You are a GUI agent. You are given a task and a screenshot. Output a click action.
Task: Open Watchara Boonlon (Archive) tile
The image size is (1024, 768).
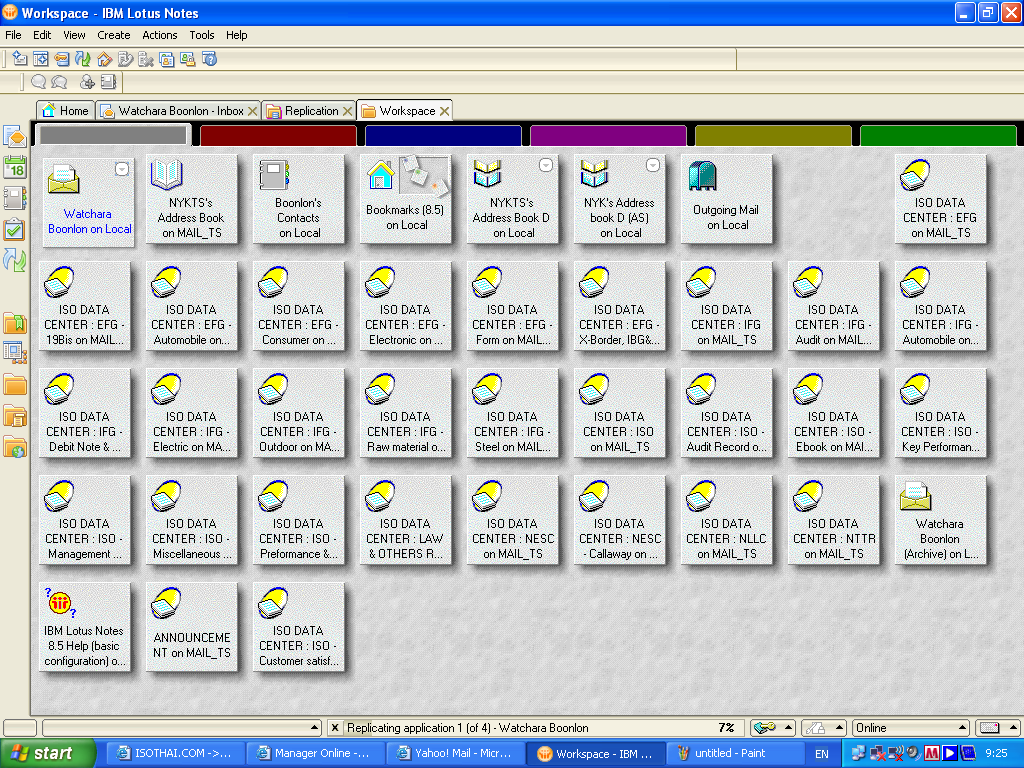(941, 520)
